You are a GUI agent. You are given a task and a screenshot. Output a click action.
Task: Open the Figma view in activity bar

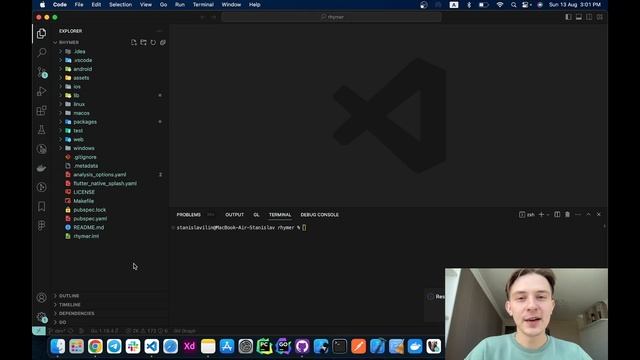41,226
